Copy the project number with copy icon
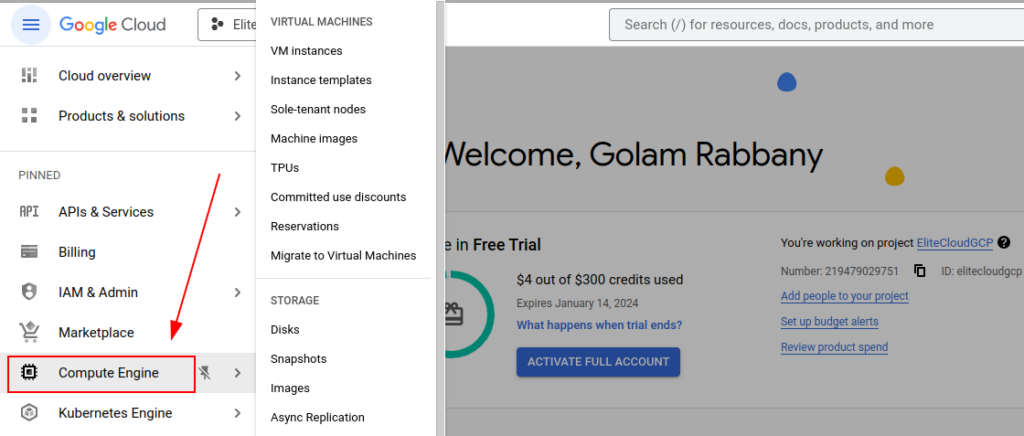 click(x=919, y=271)
